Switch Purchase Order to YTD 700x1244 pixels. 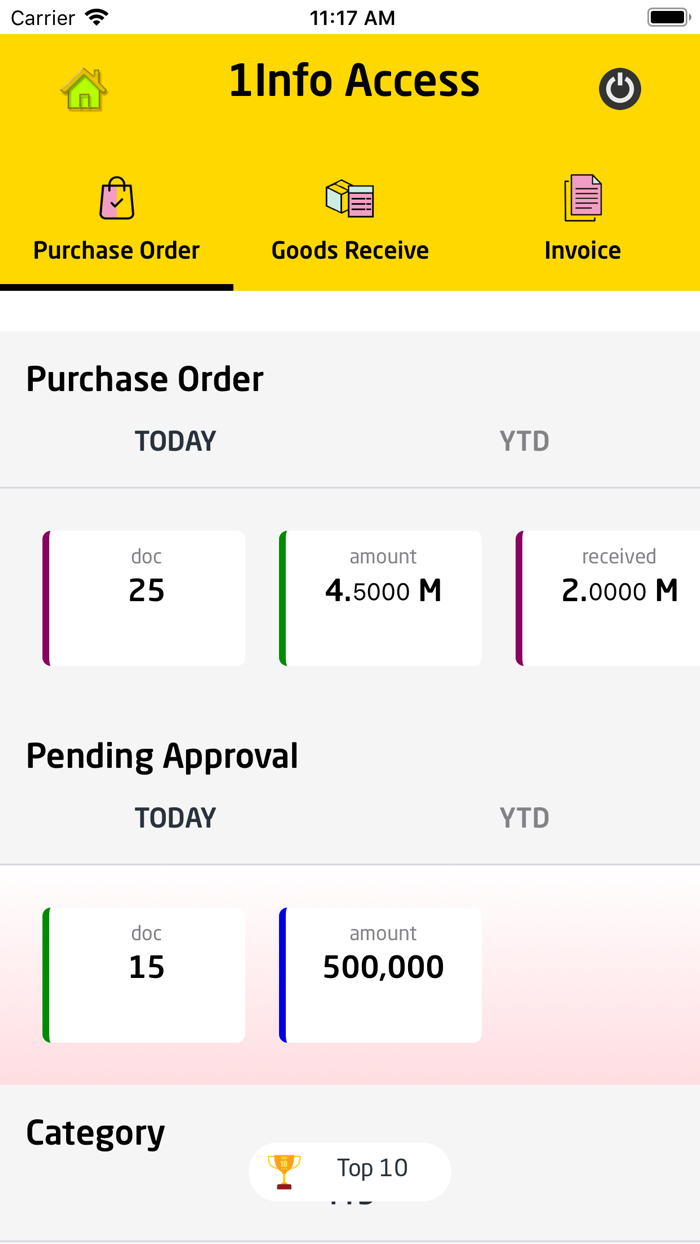pos(524,441)
